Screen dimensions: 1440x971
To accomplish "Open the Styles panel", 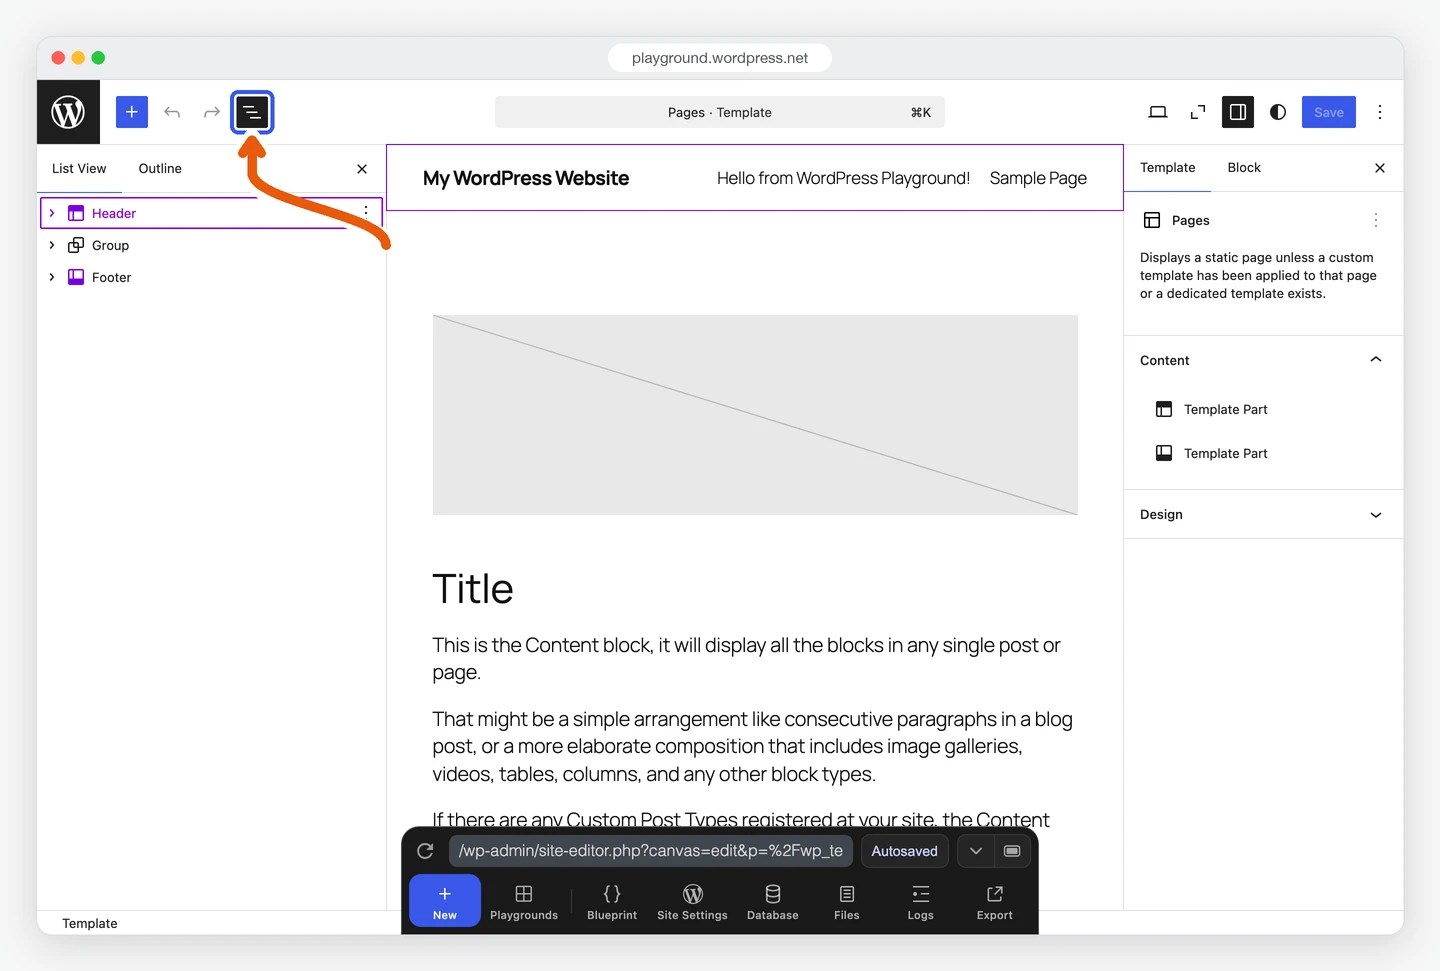I will [x=1278, y=112].
